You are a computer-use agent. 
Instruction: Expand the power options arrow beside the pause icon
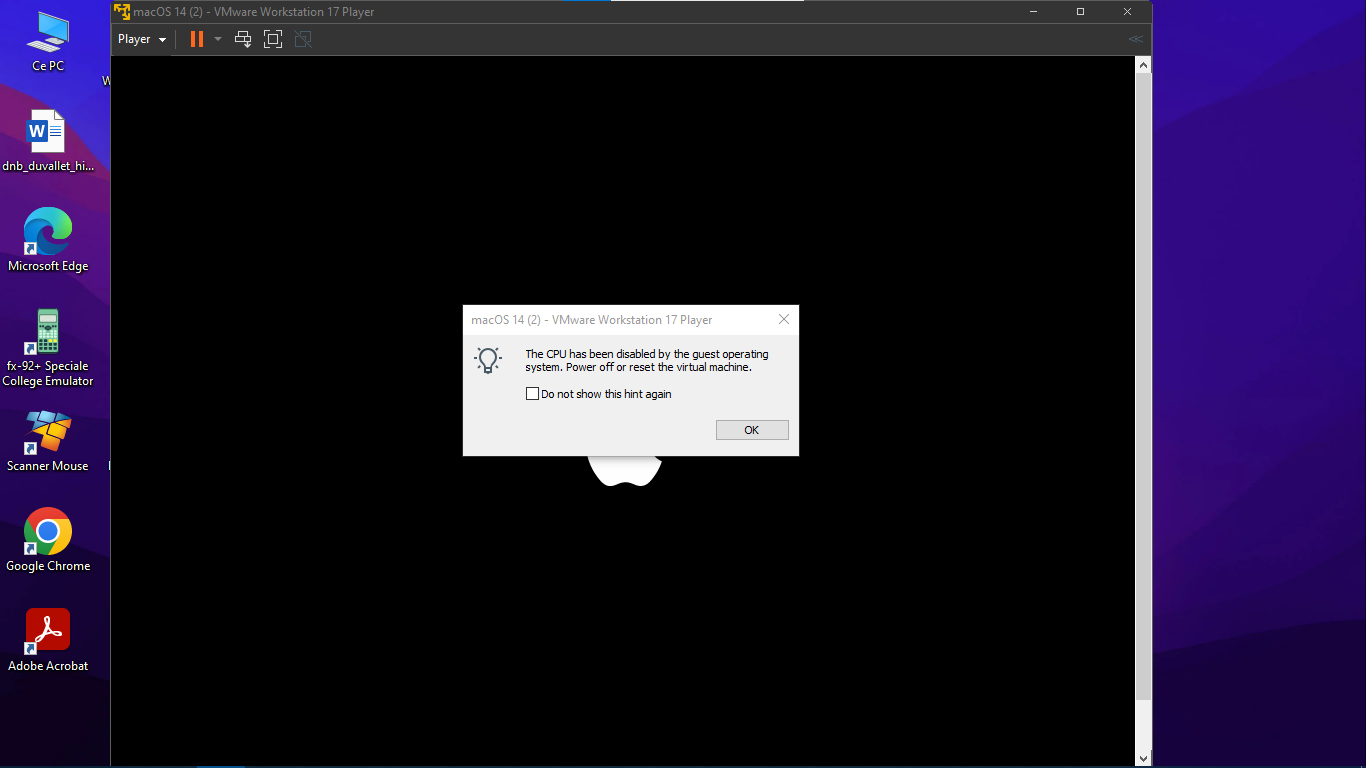click(x=218, y=39)
